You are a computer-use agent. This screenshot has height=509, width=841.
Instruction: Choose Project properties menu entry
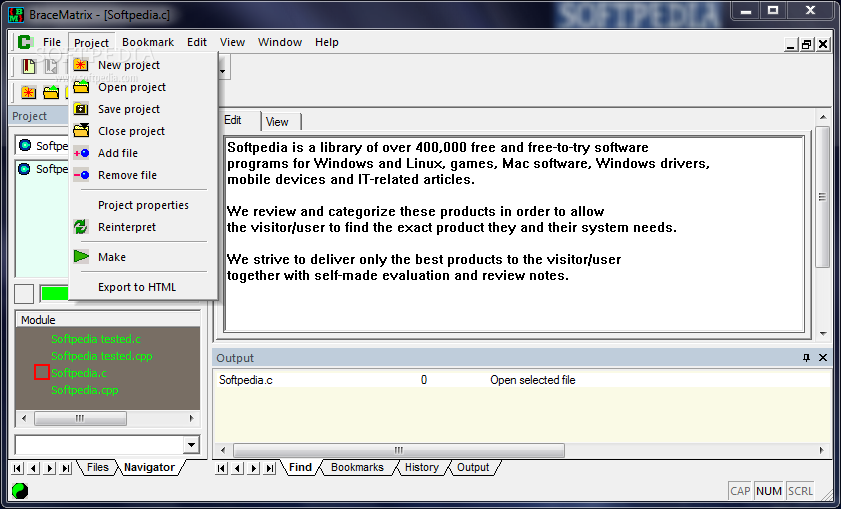143,205
